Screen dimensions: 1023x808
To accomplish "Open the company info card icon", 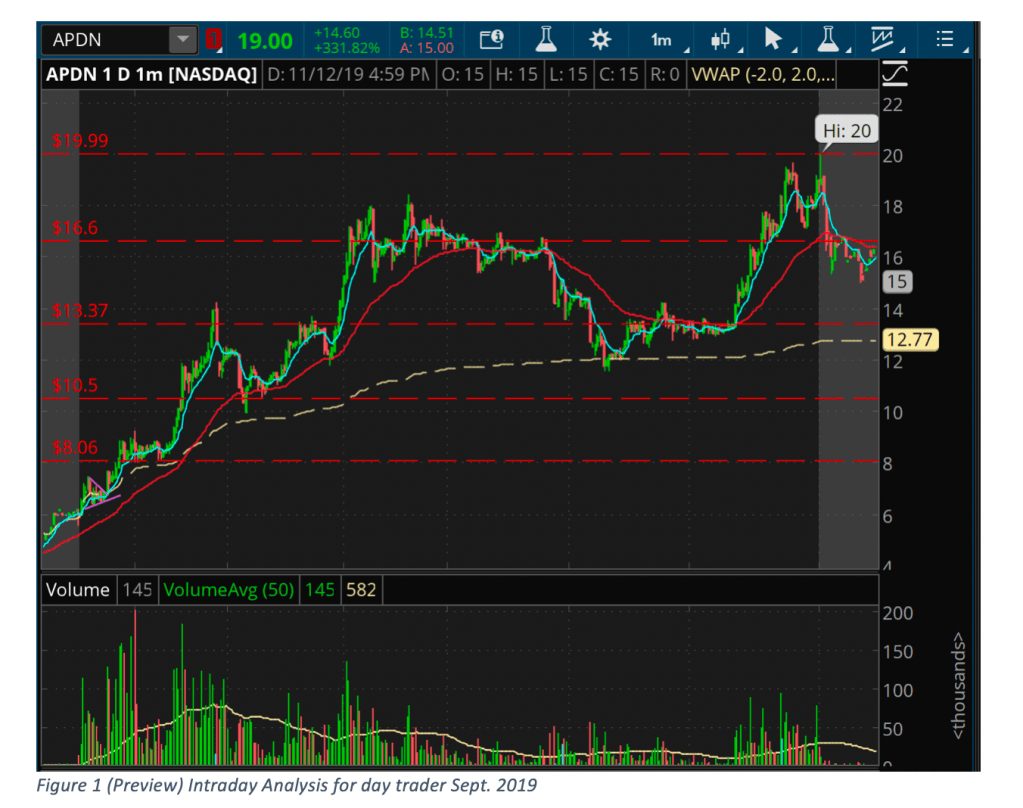I will 491,40.
